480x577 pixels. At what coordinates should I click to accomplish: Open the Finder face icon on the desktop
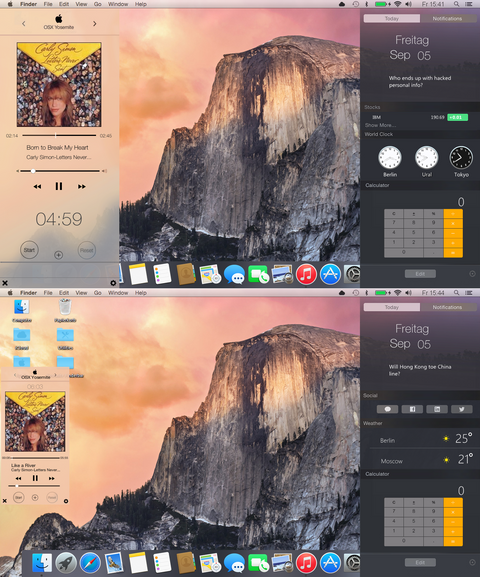pyautogui.click(x=22, y=307)
